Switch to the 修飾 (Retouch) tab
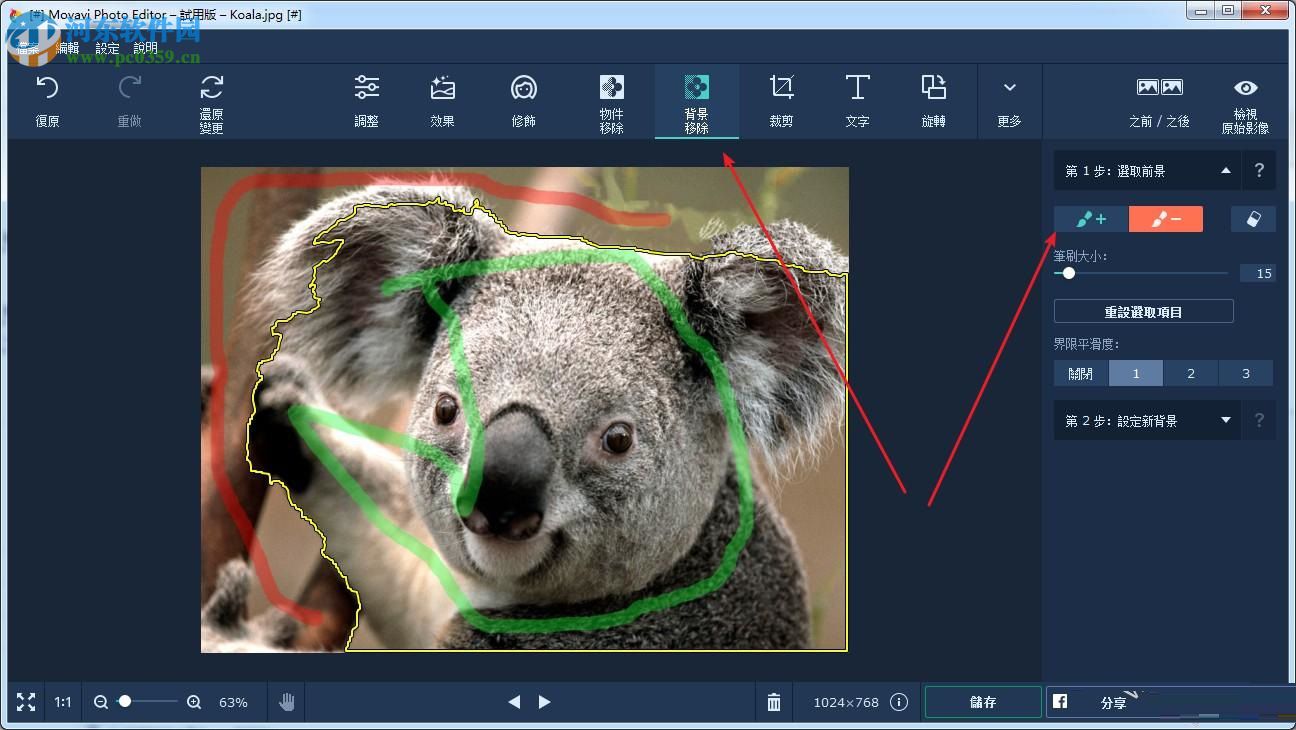Screen dimensions: 1296x730 pos(523,101)
